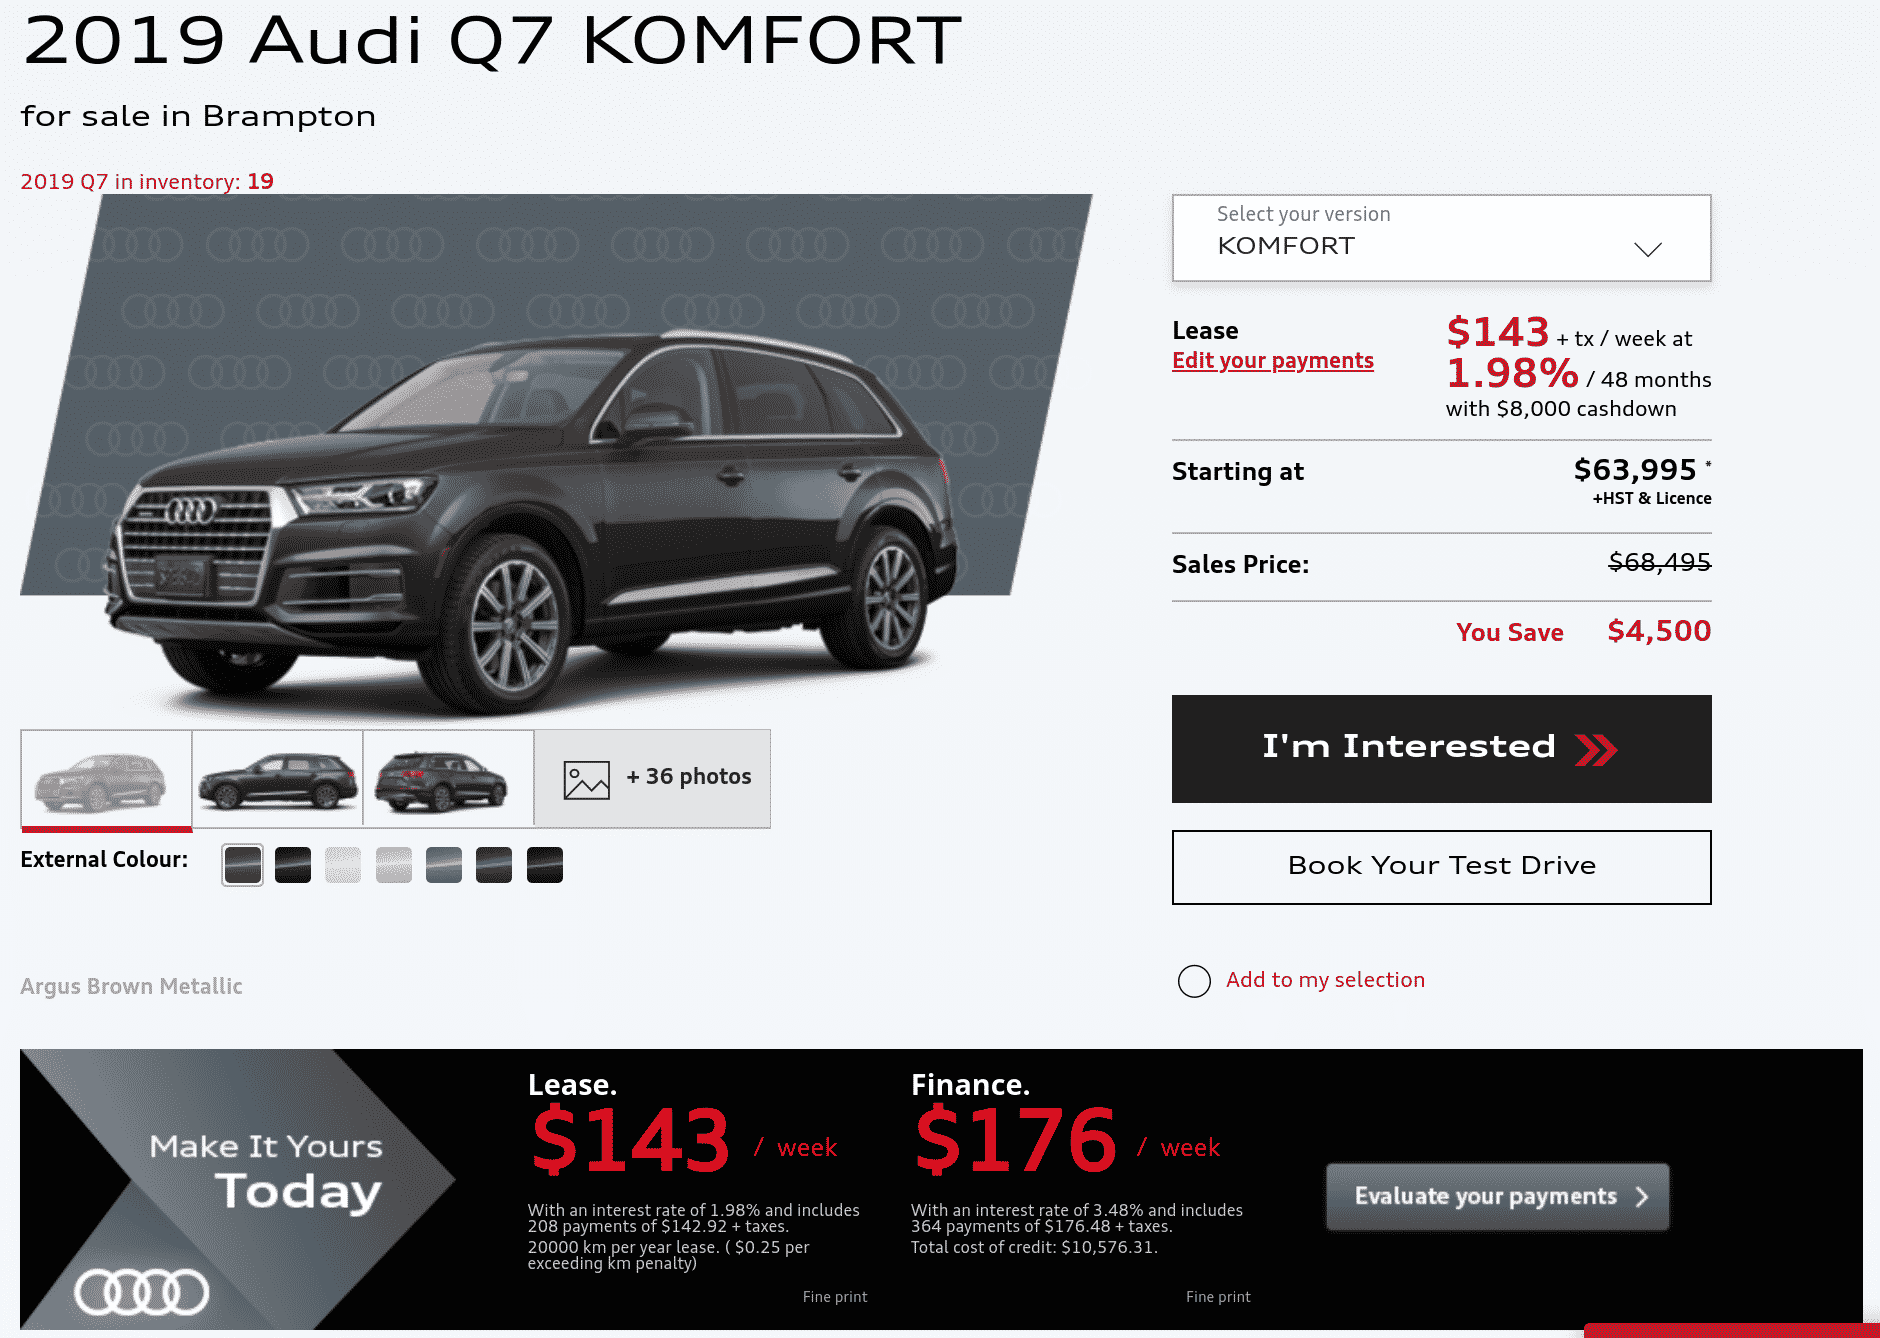
Task: Open the Lease fine print link
Action: pos(835,1297)
